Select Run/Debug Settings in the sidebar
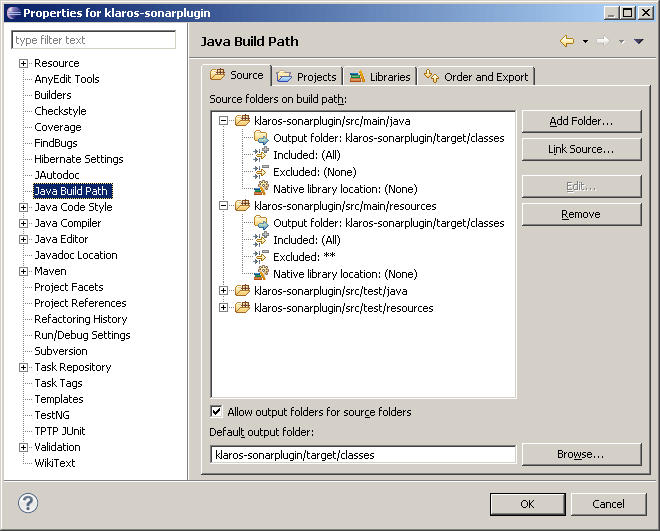Viewport: 660px width, 531px height. (x=82, y=335)
